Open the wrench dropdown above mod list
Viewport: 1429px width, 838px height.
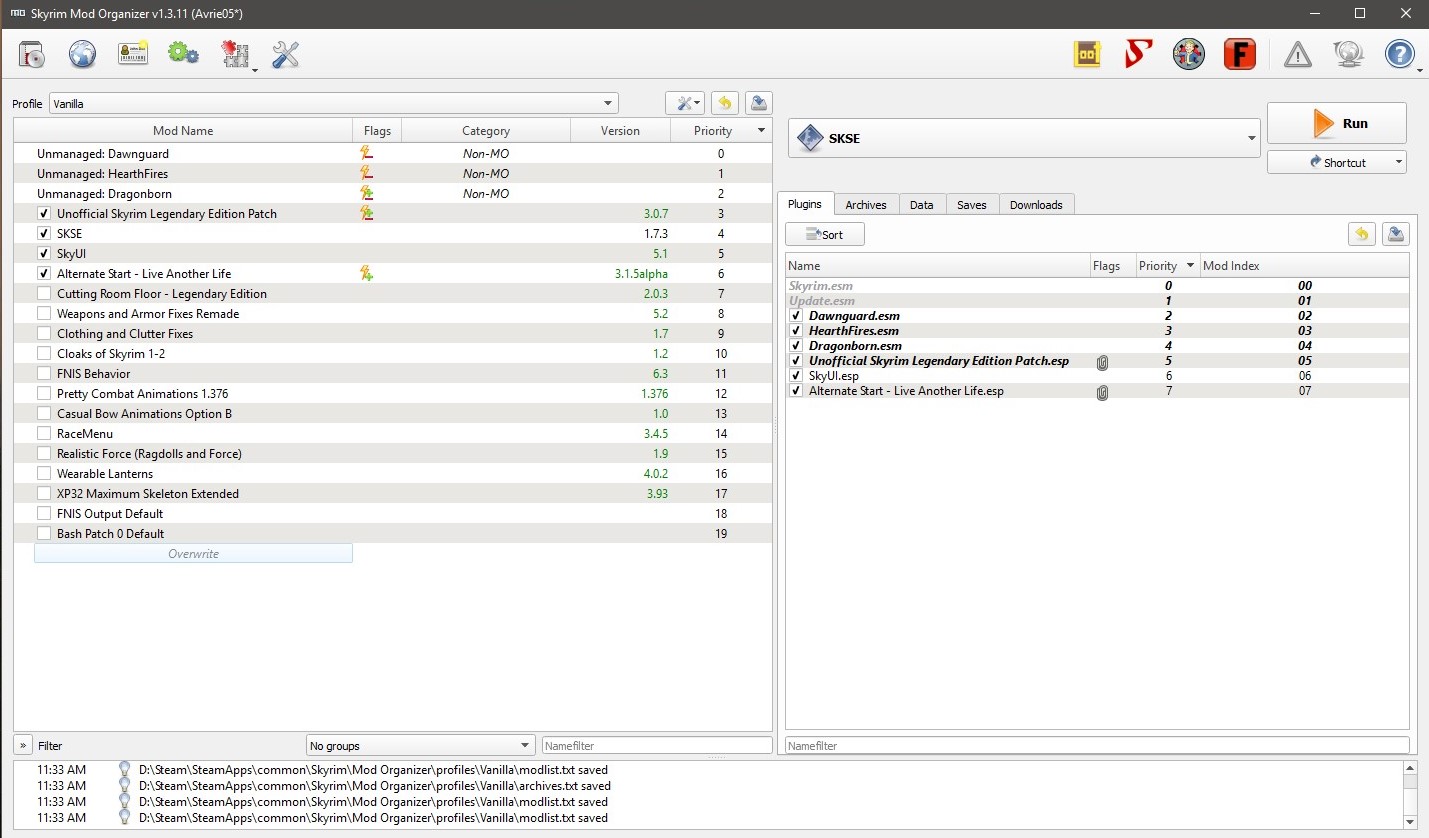tap(685, 103)
